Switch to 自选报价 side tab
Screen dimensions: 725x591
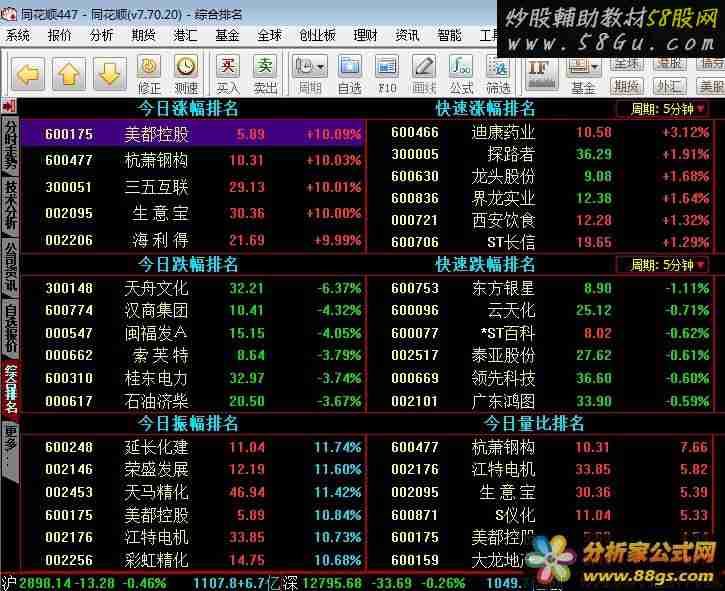tap(10, 326)
